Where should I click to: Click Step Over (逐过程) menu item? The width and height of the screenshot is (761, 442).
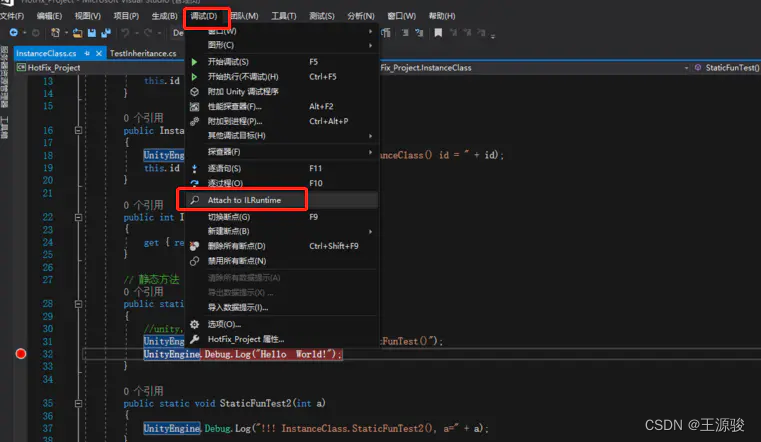click(224, 183)
